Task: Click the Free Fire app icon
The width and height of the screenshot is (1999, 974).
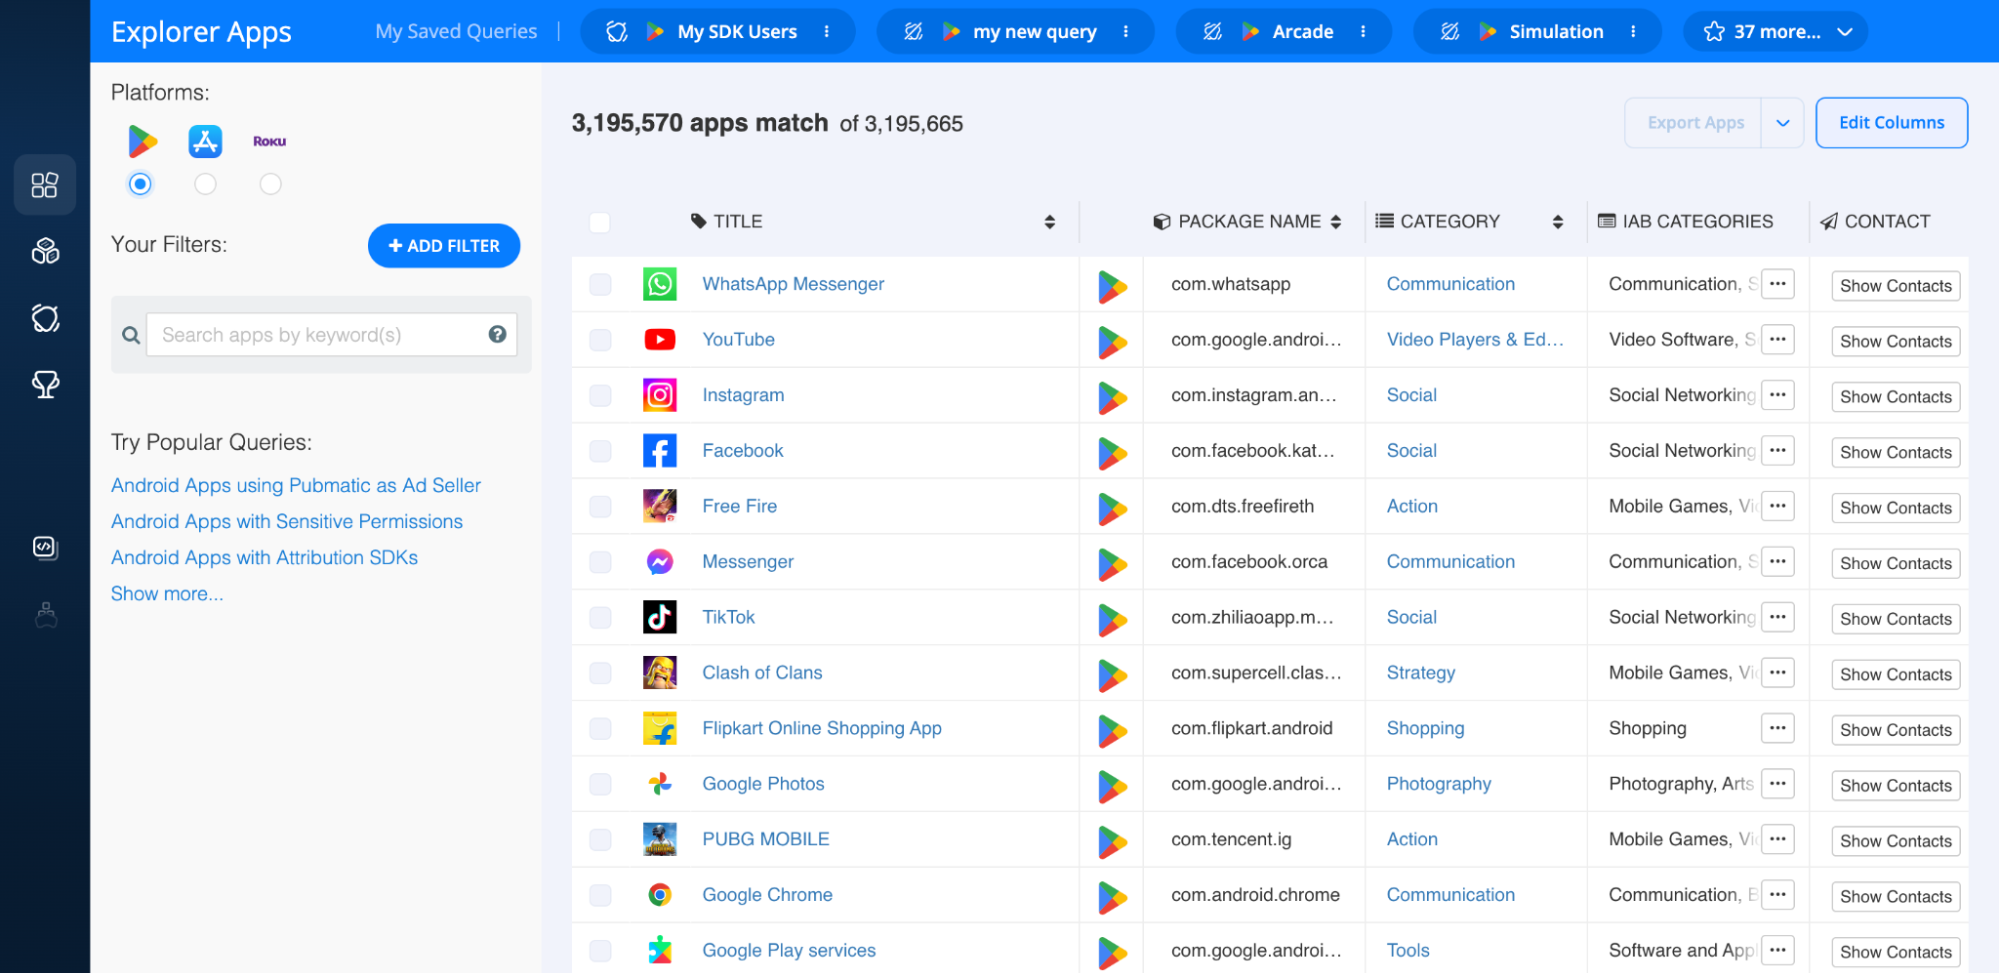Action: tap(660, 506)
